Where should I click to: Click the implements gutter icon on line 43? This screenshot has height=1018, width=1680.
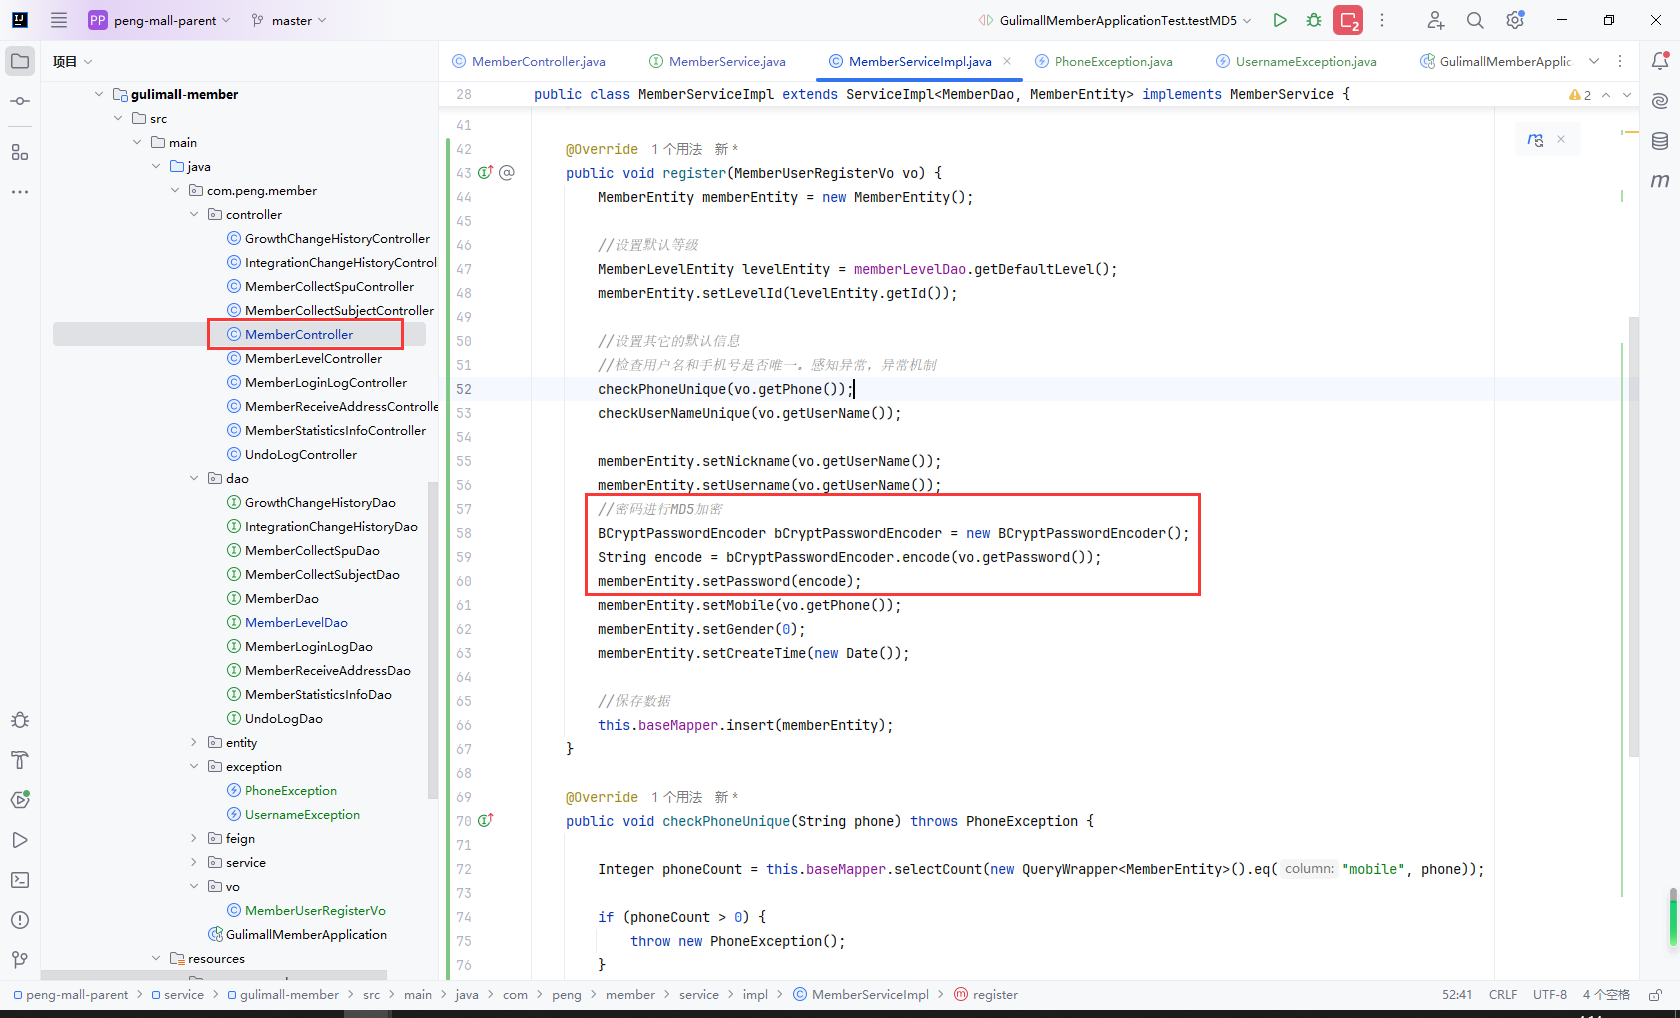click(x=485, y=173)
